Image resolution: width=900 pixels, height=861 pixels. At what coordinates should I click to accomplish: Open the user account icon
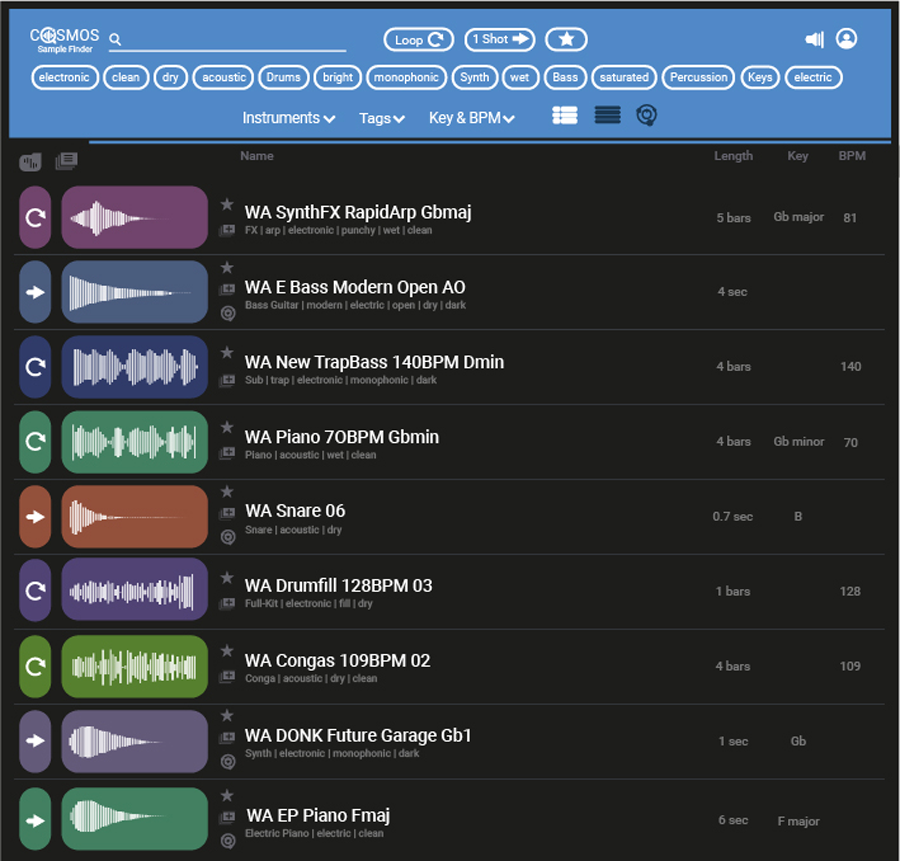click(x=847, y=38)
